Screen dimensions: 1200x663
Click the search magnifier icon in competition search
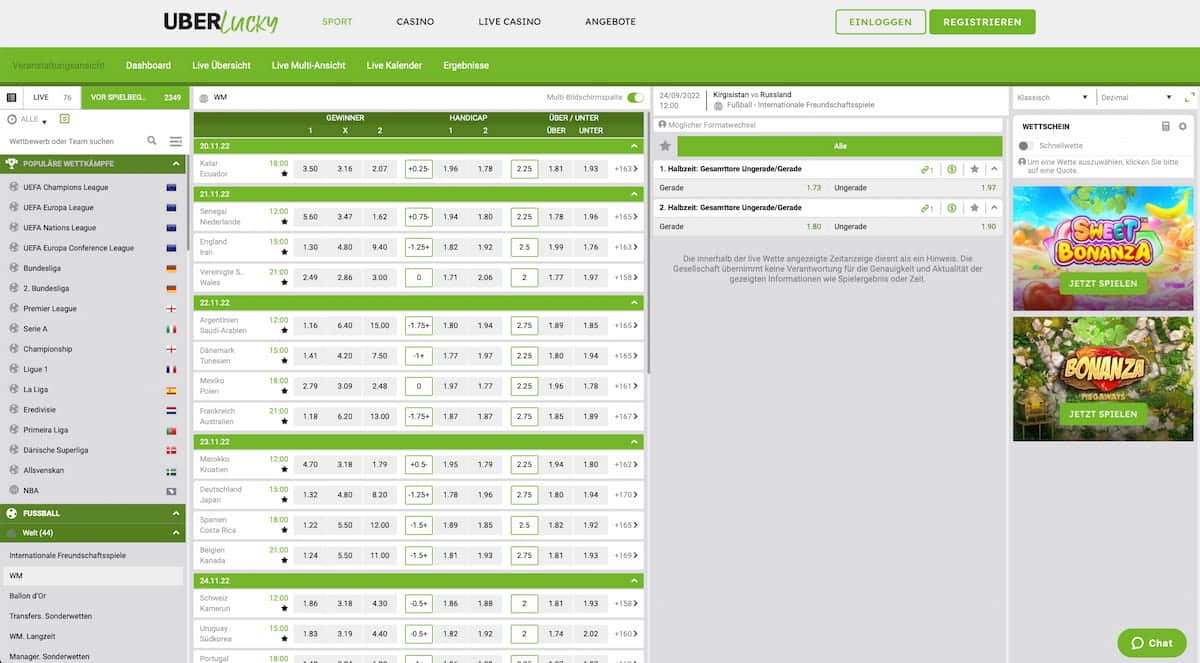pyautogui.click(x=152, y=141)
